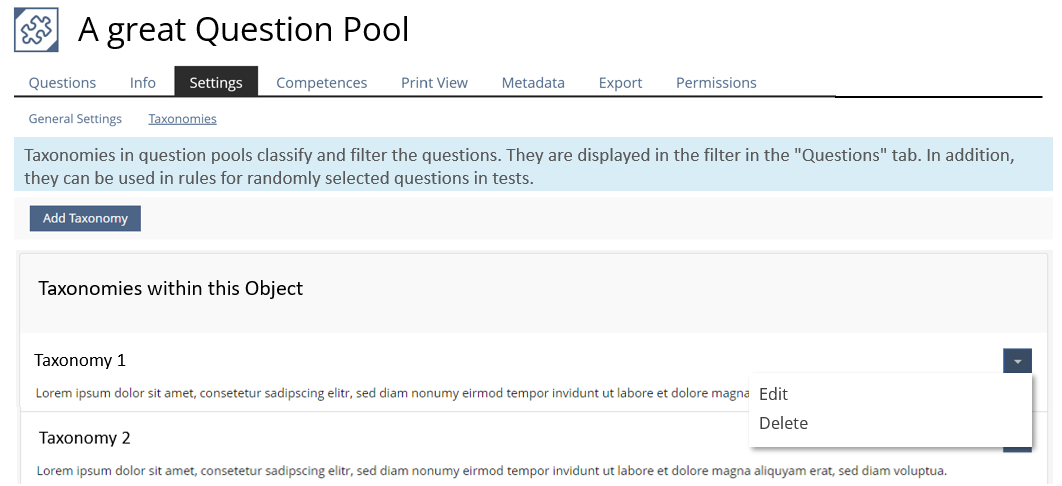Open the Questions tab
Screen dimensions: 1062x486
pyautogui.click(x=62, y=83)
